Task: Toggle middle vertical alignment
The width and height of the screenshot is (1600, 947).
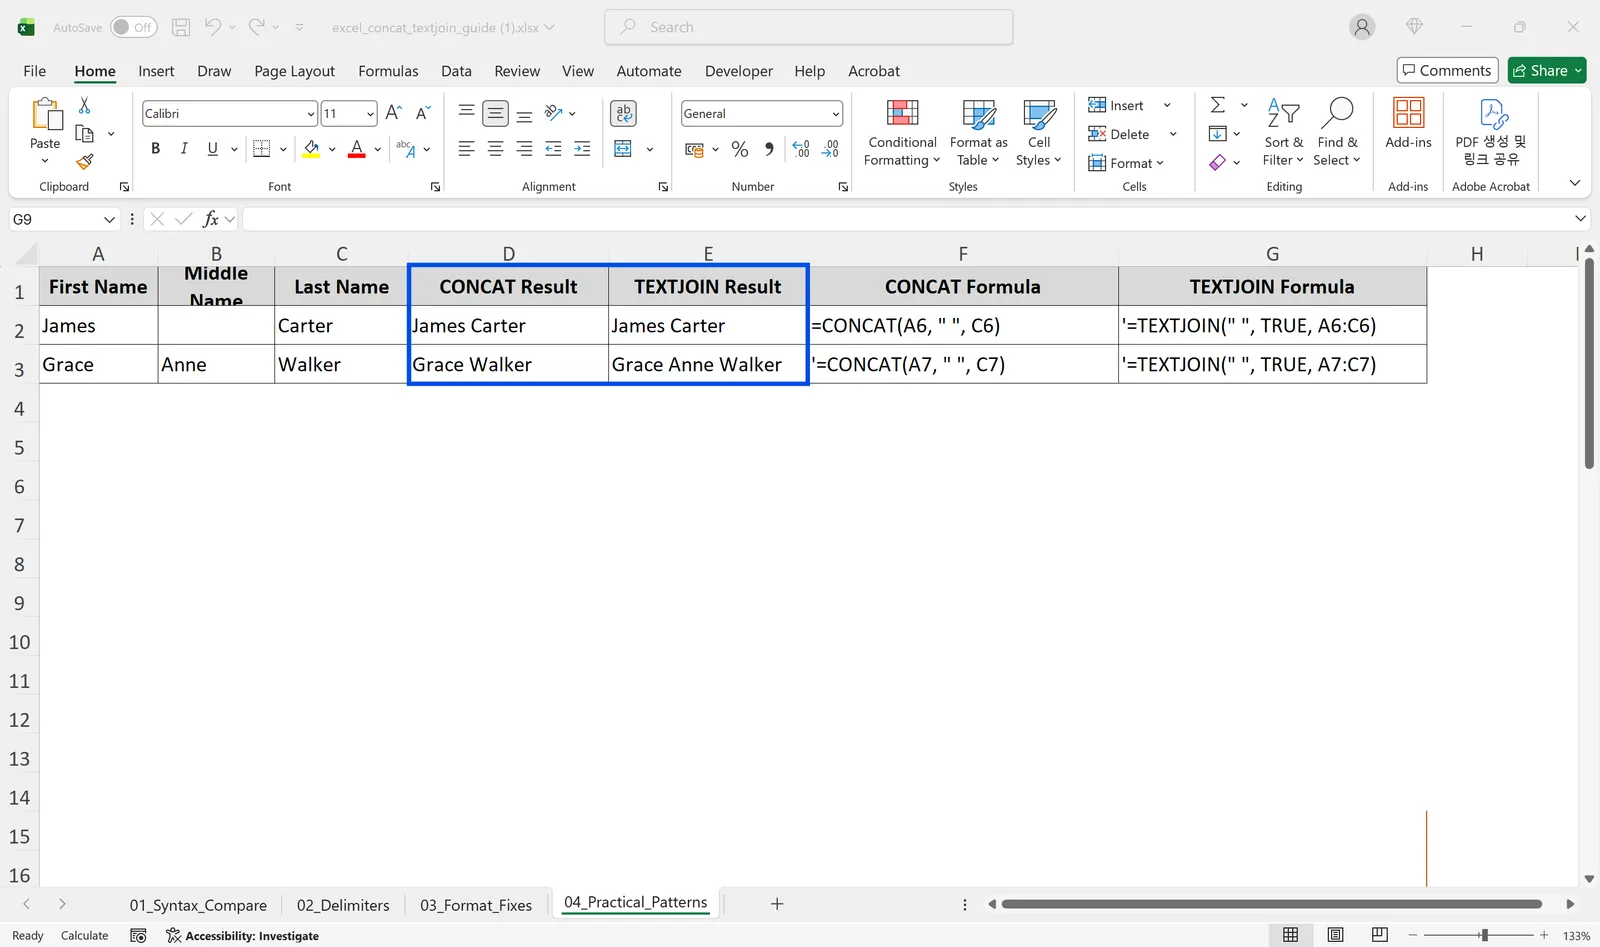Action: tap(495, 113)
